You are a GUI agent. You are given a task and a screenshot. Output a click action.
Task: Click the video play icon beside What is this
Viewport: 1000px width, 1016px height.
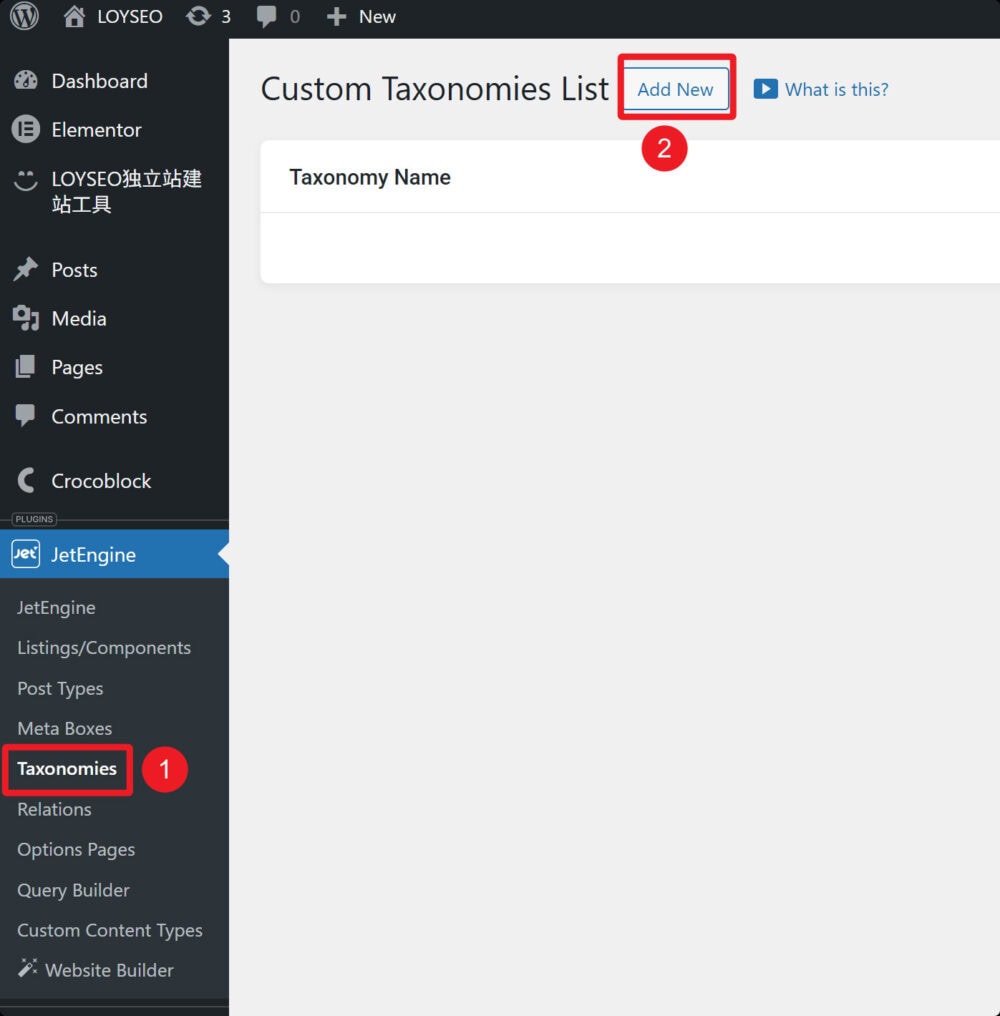pos(765,89)
